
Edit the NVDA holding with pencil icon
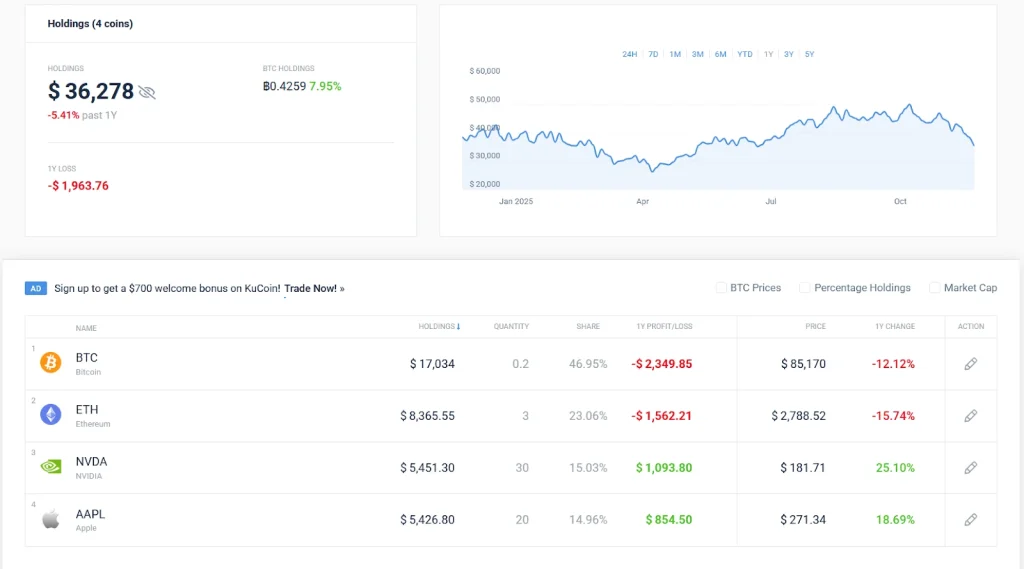970,468
